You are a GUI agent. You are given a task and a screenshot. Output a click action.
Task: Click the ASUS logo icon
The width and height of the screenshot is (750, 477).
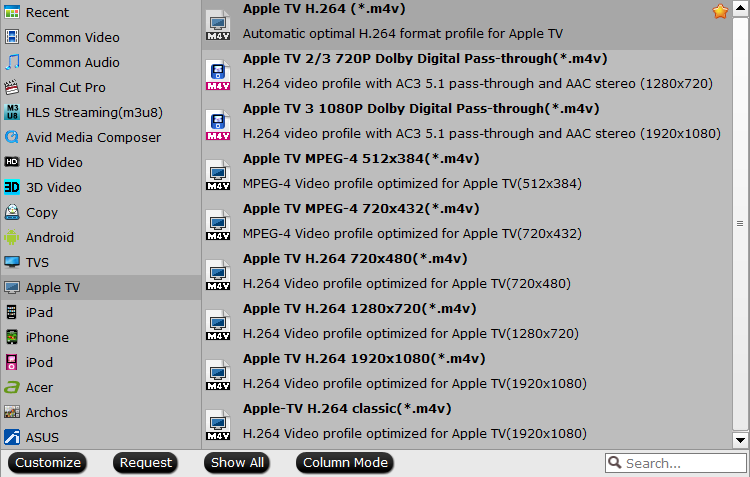tap(12, 437)
